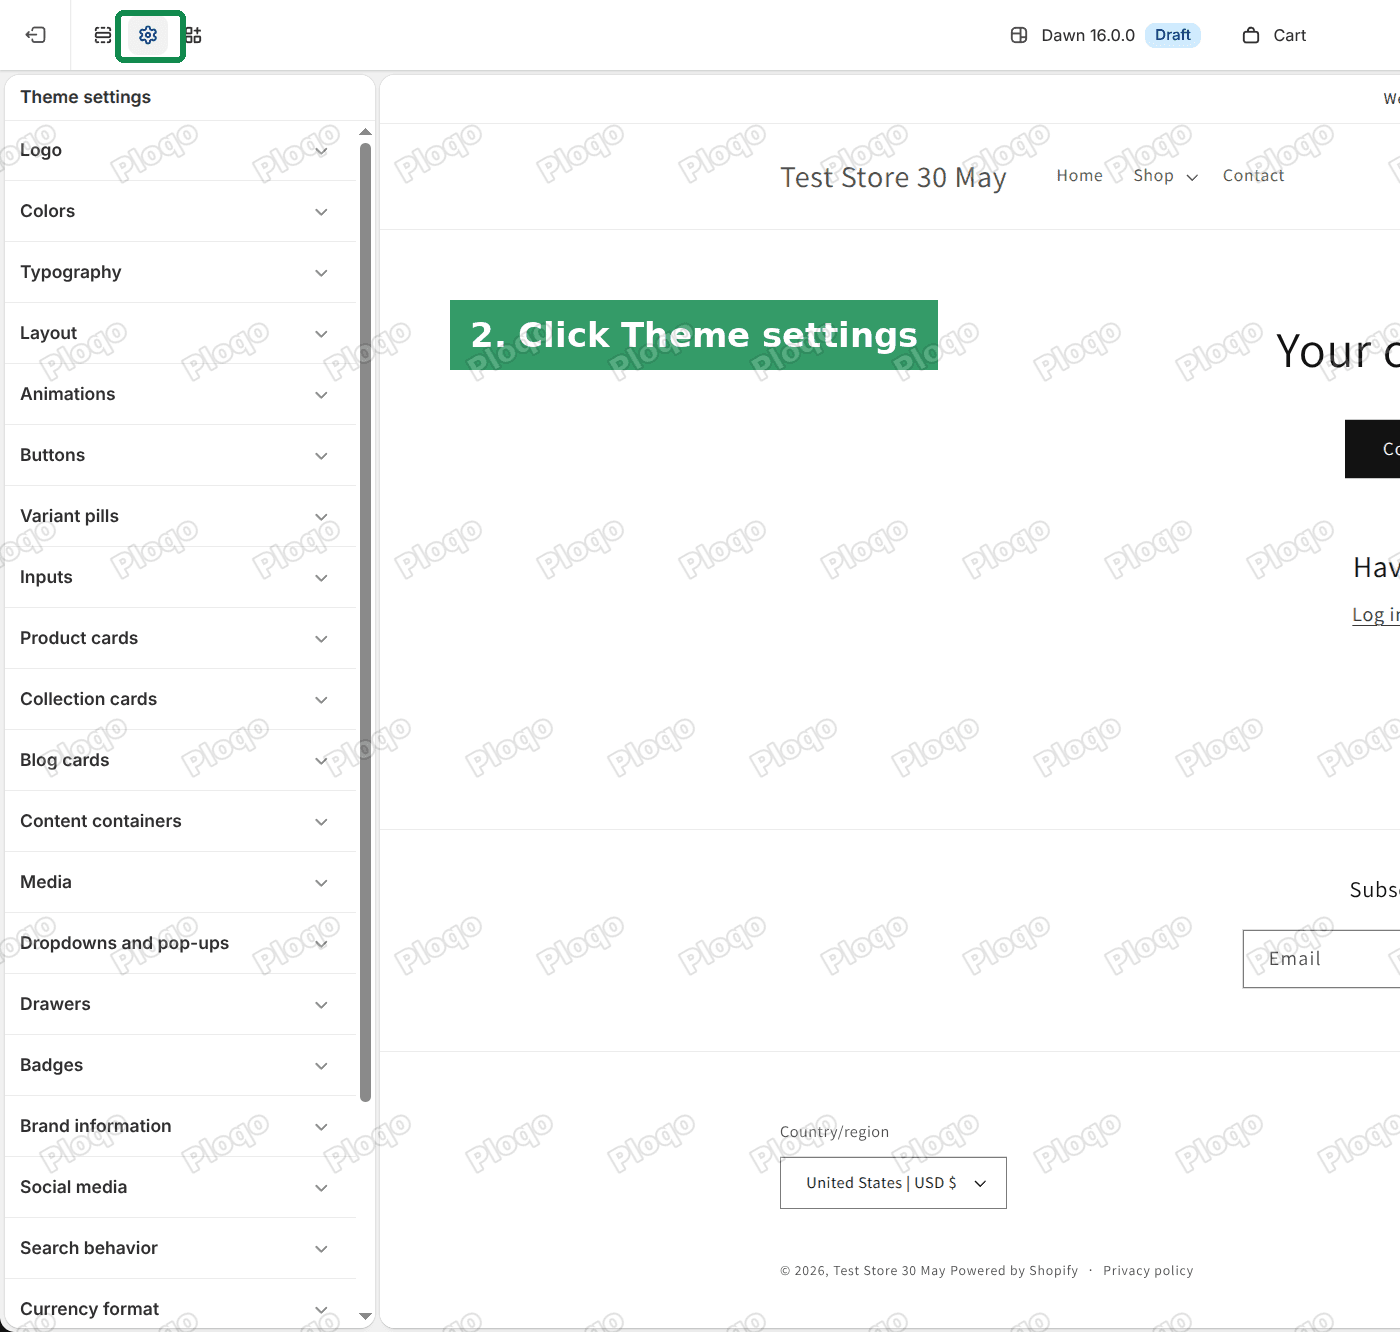Open the Shop dropdown menu
The height and width of the screenshot is (1332, 1400).
click(1165, 176)
